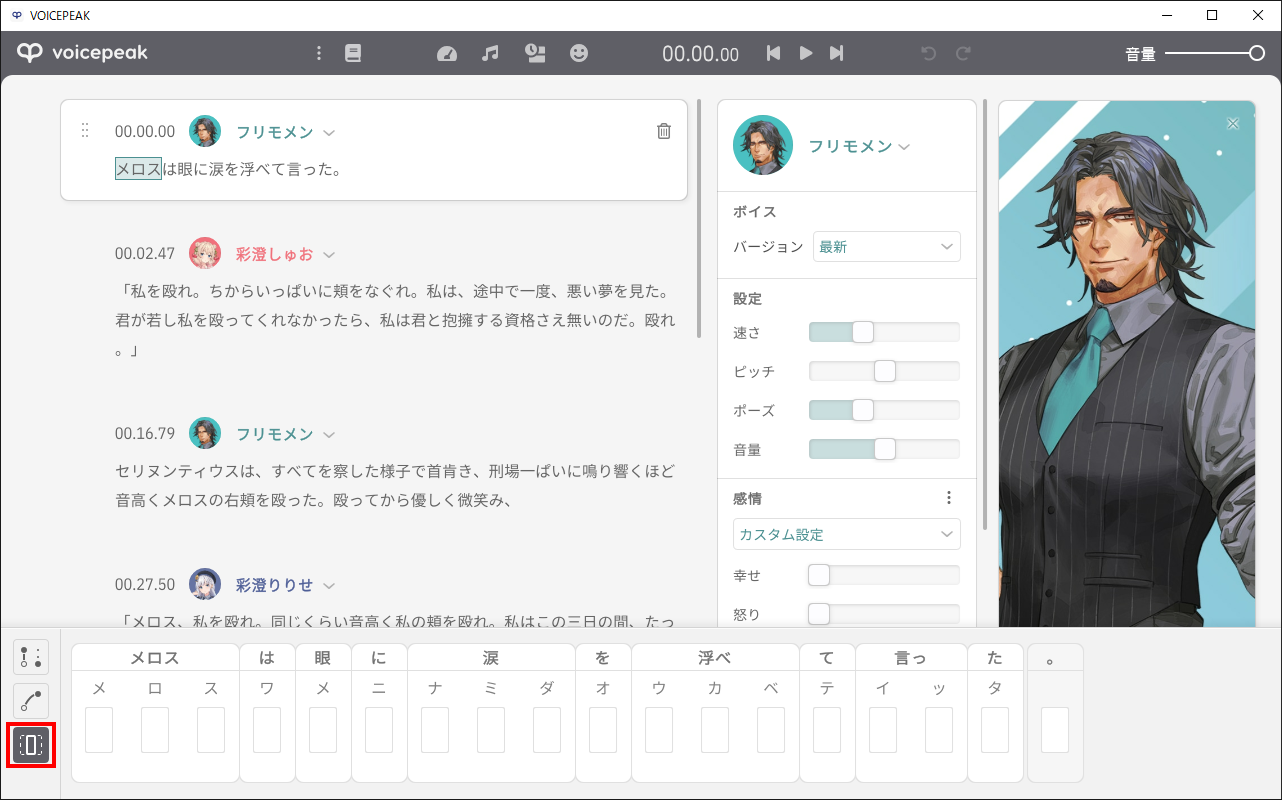
Task: Click the undo arrow
Action: pos(929,53)
